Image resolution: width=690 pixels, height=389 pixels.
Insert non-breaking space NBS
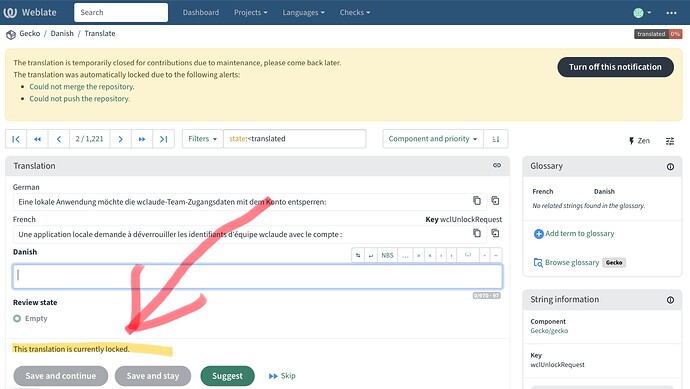[x=387, y=255]
